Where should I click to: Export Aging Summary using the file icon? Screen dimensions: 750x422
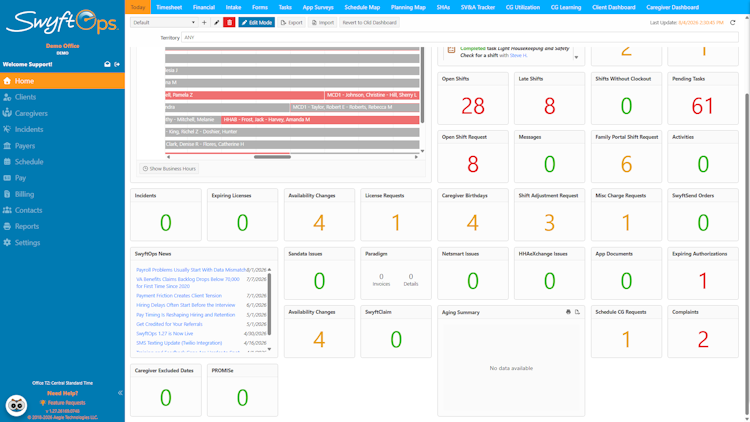click(x=577, y=312)
